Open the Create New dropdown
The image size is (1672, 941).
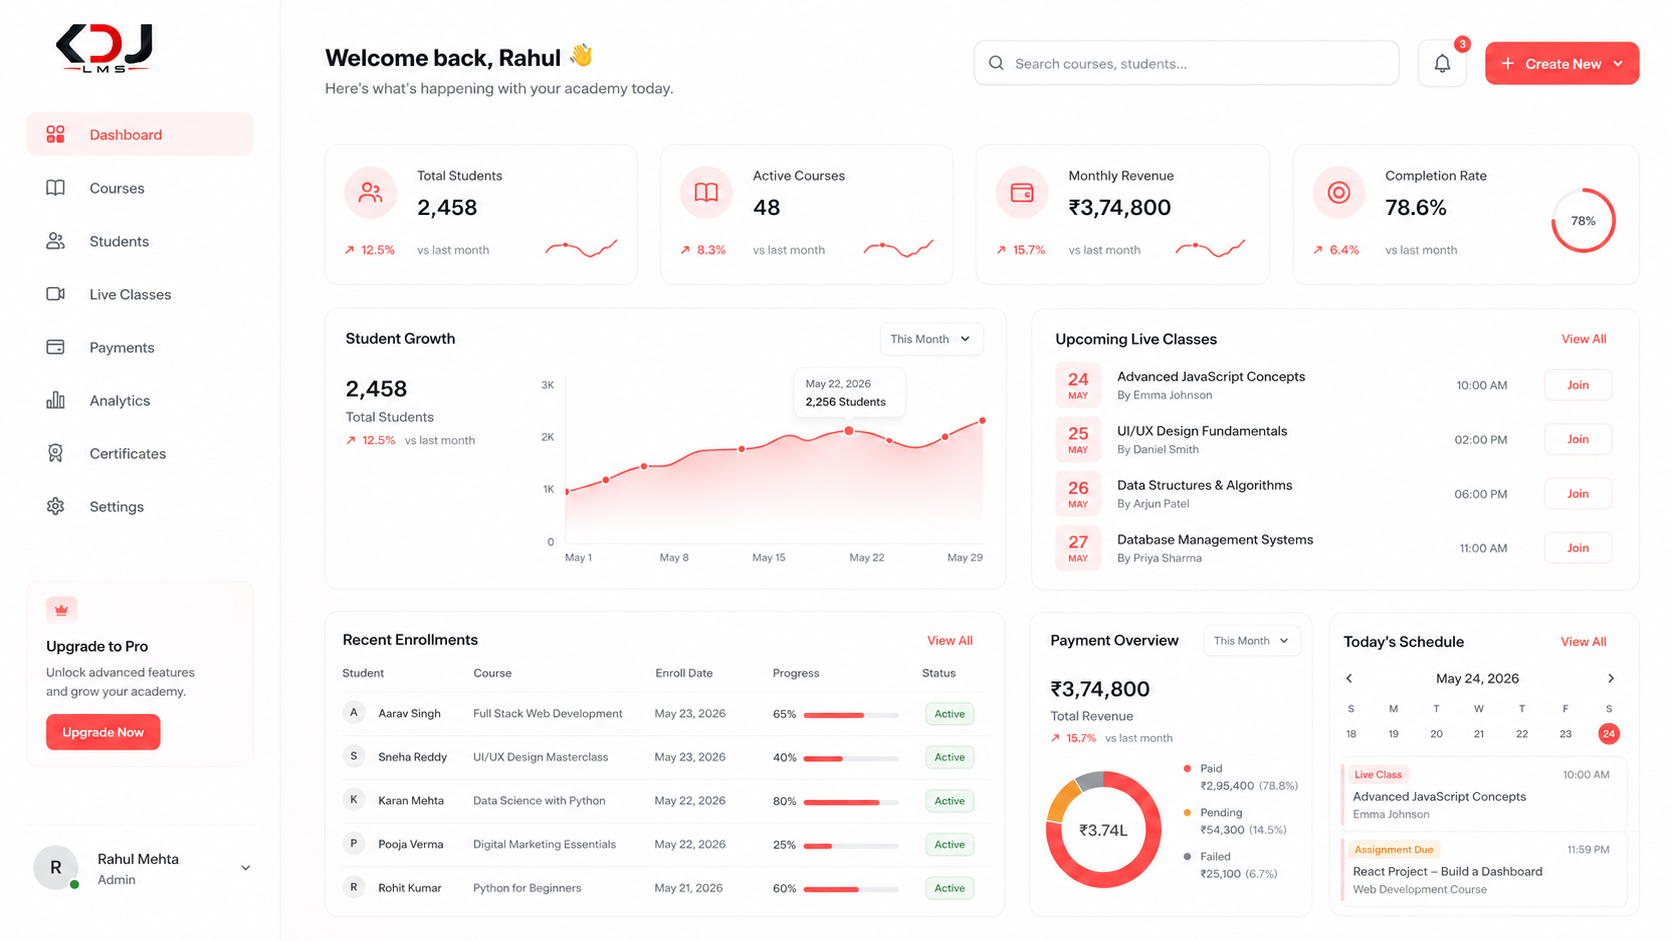(1562, 63)
